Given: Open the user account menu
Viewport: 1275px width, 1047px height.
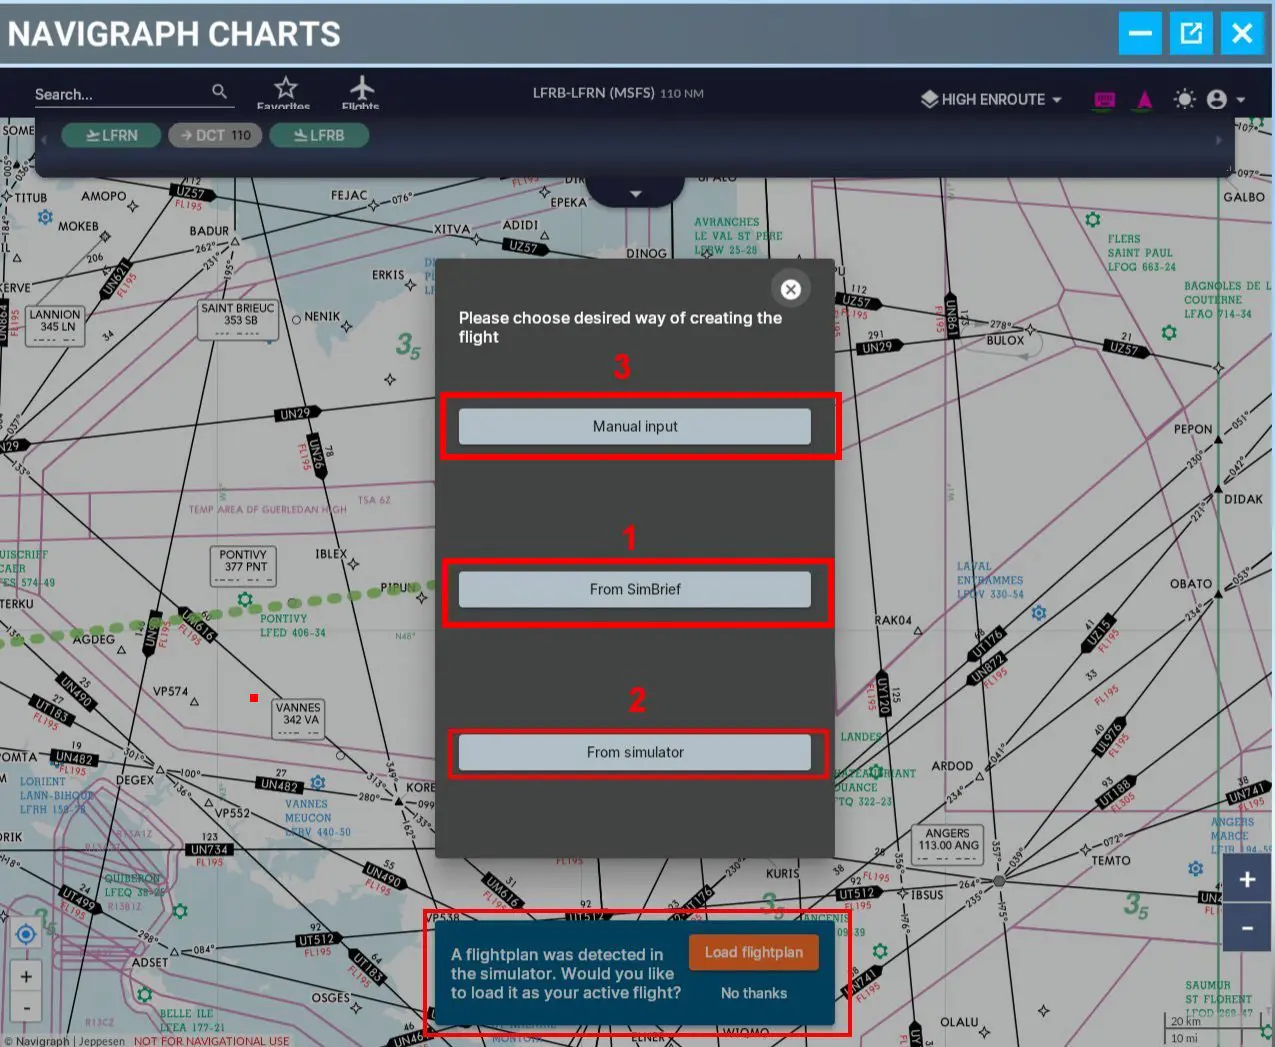Looking at the screenshot, I should point(1225,99).
